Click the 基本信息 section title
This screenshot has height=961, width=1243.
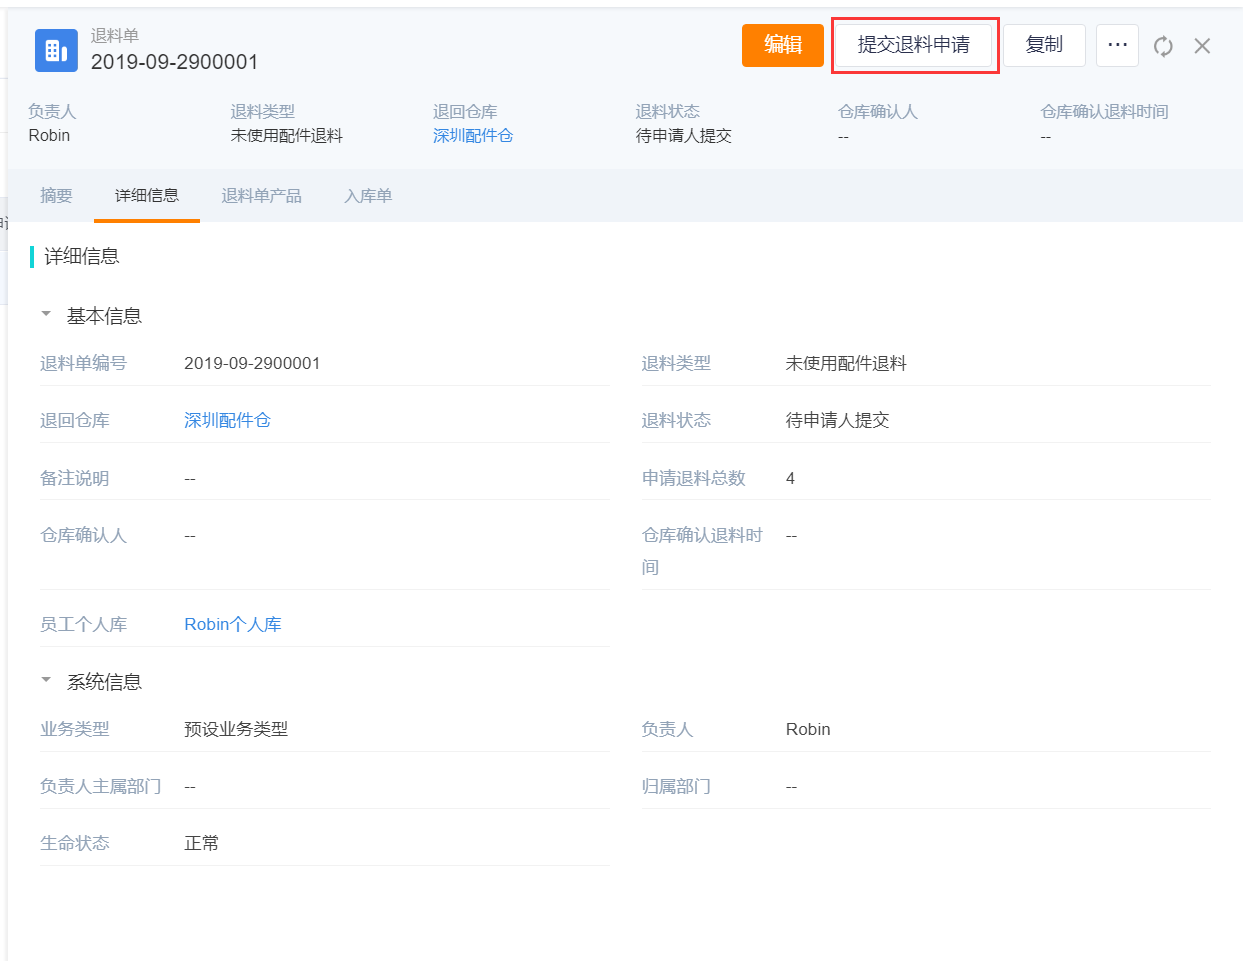104,316
